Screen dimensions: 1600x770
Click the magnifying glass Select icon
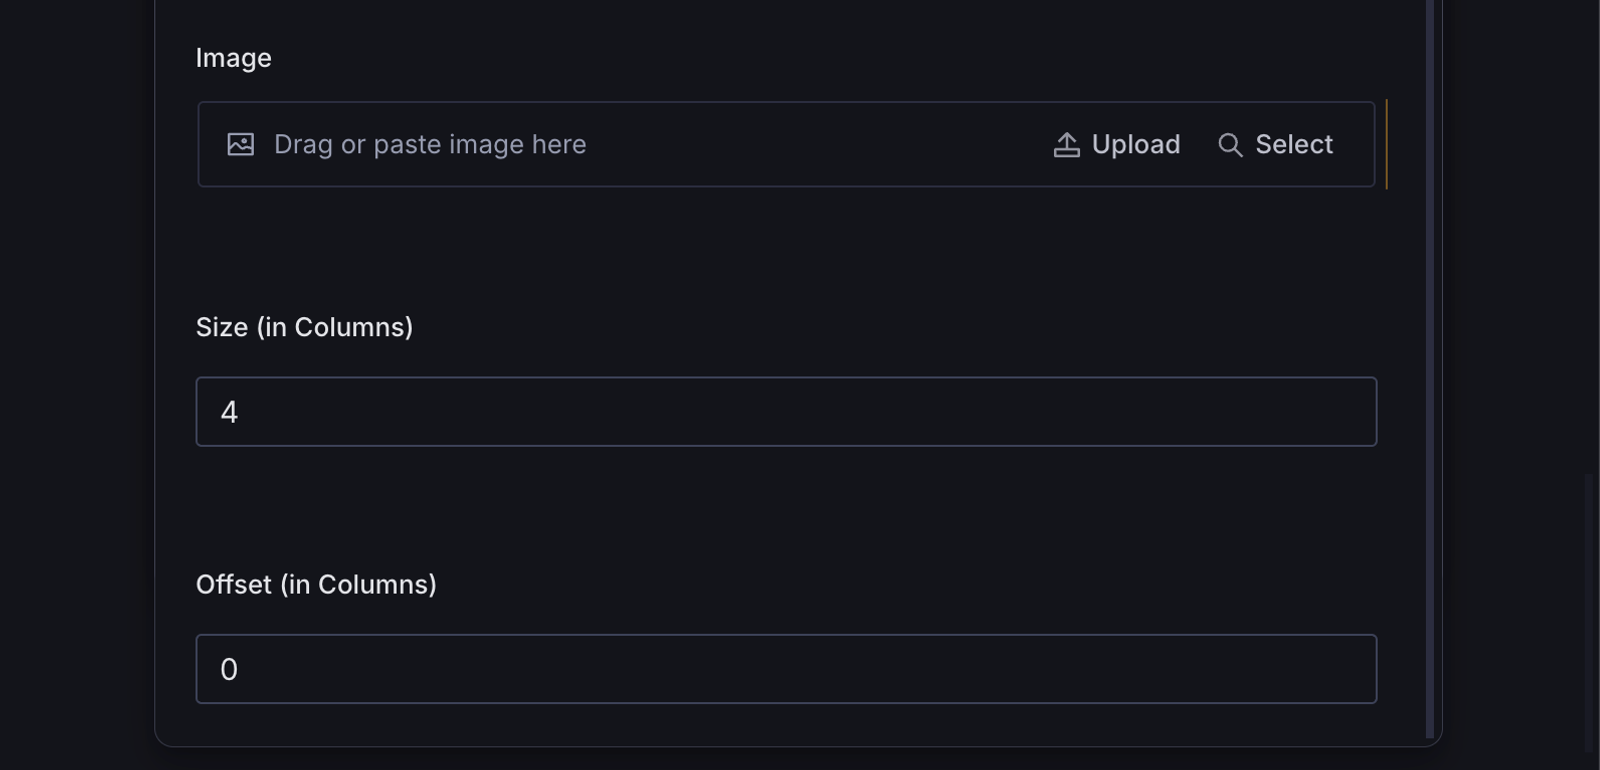tap(1230, 145)
